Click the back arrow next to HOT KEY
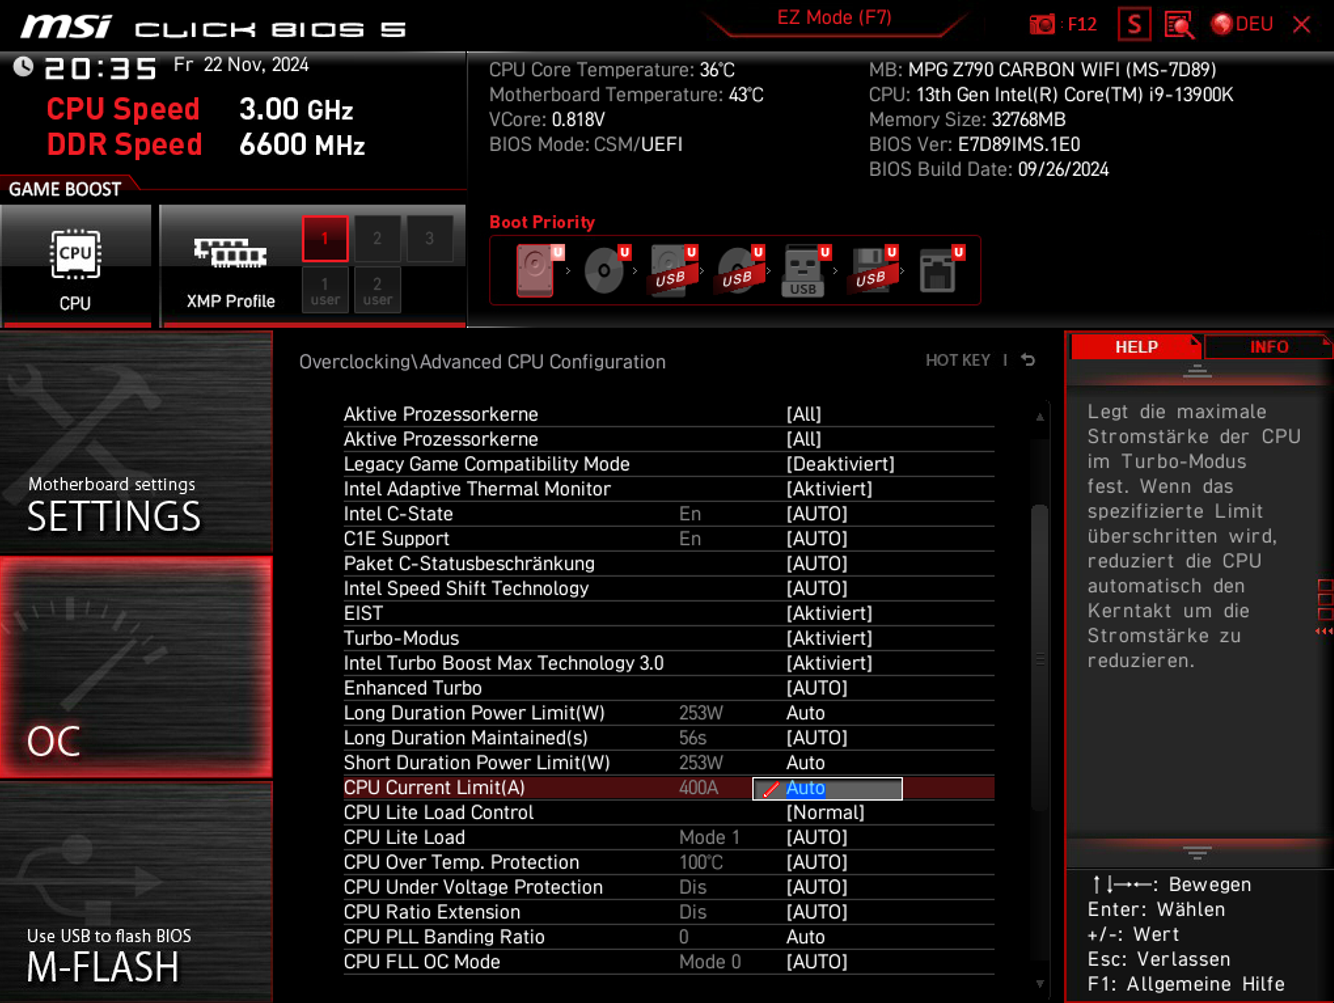 1028,360
